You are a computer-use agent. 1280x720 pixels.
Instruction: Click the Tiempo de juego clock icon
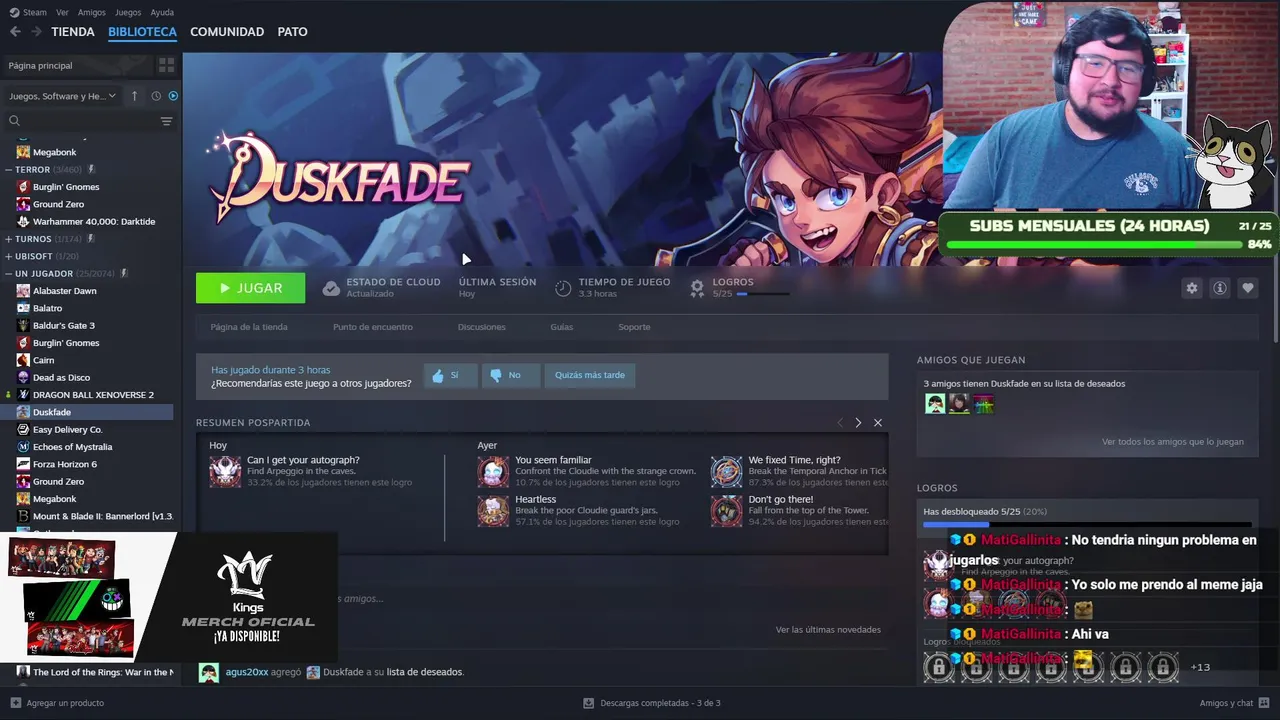563,288
